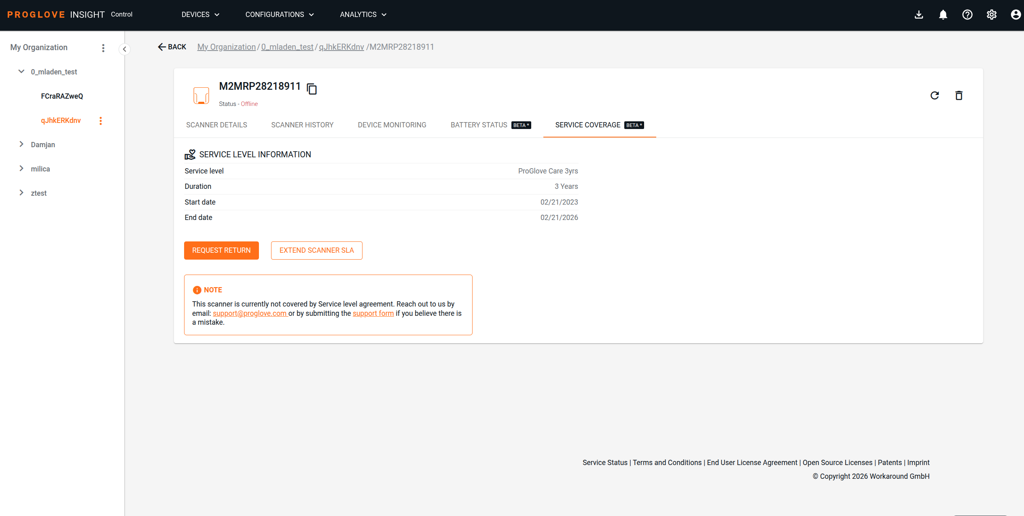Open End User License Agreement link
Viewport: 1024px width, 516px height.
click(x=752, y=462)
